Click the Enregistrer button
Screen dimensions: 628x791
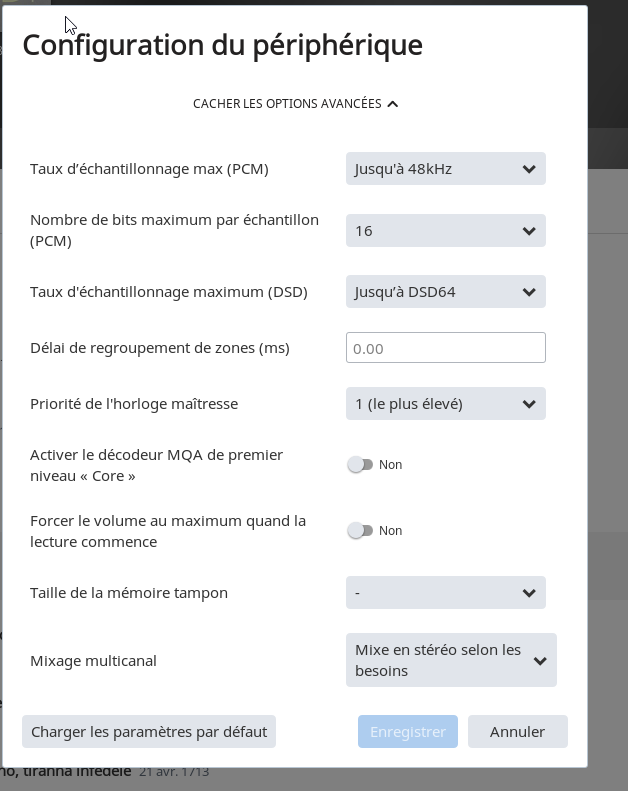tap(408, 732)
